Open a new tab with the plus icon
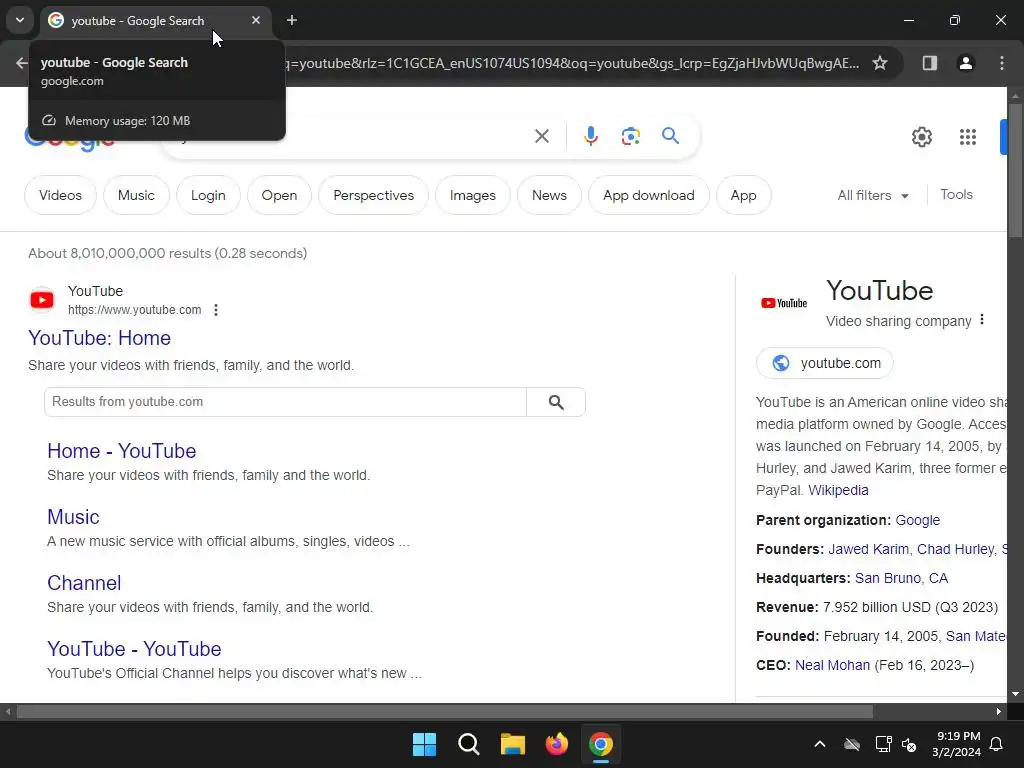The height and width of the screenshot is (768, 1024). (292, 20)
